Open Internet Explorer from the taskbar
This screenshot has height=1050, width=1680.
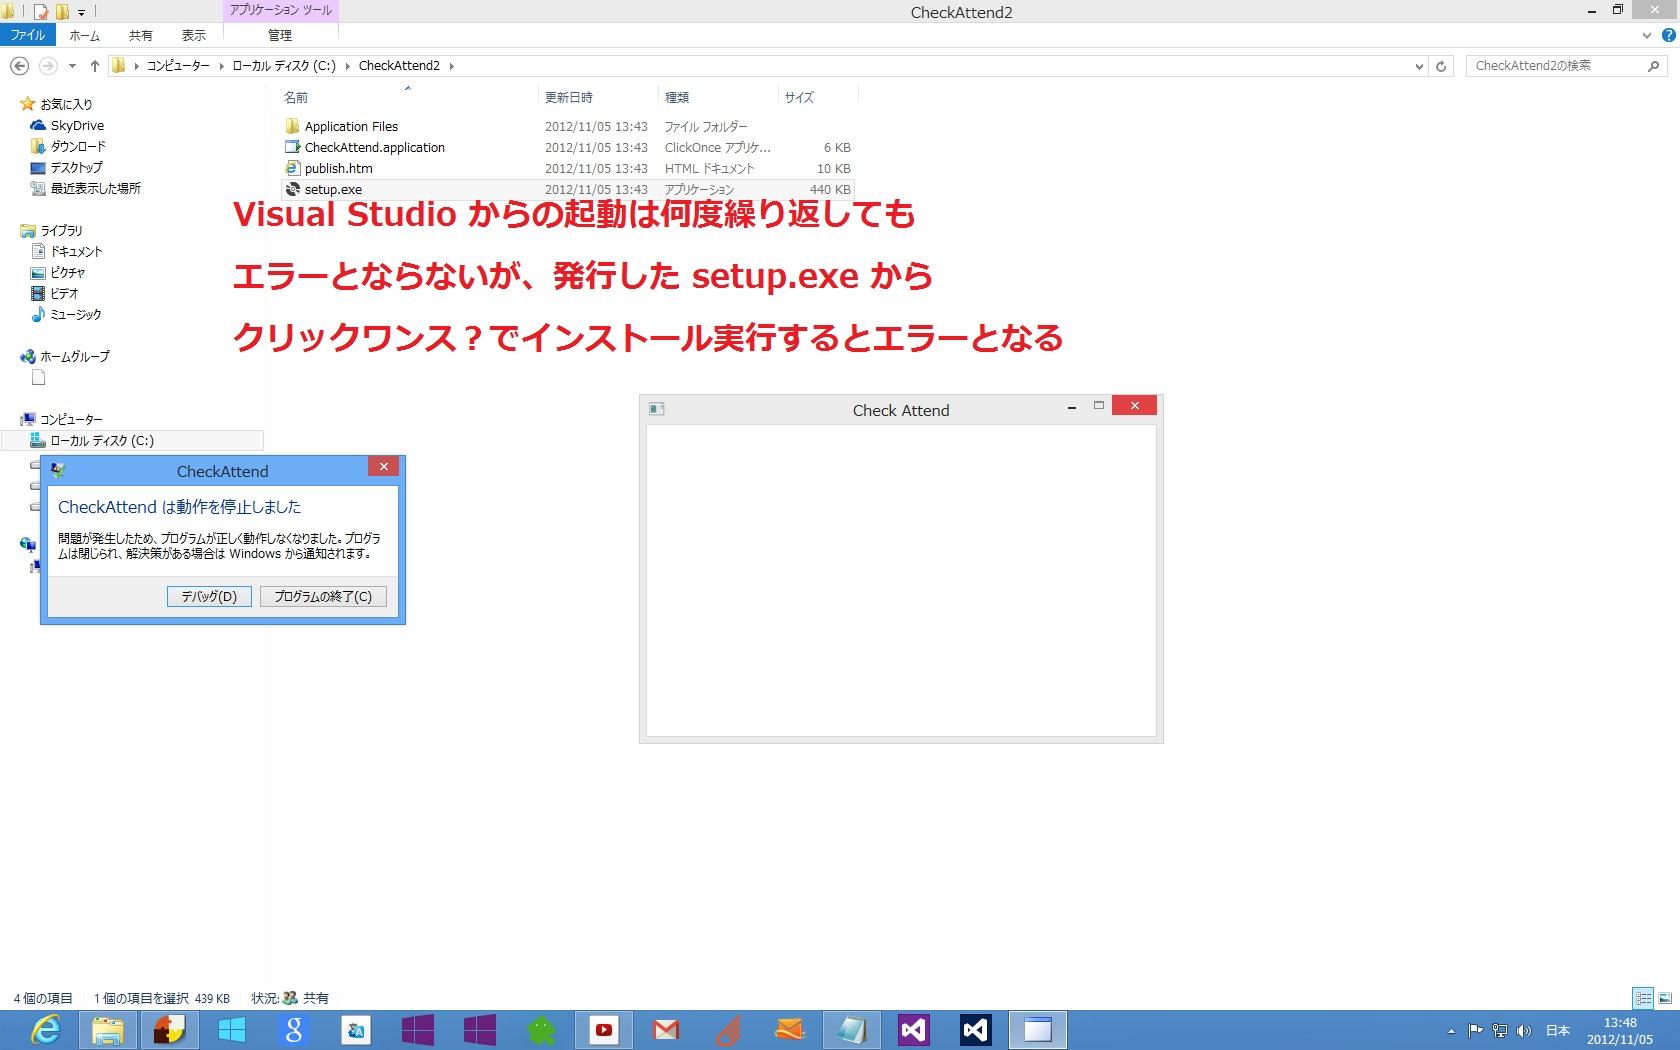point(45,1029)
